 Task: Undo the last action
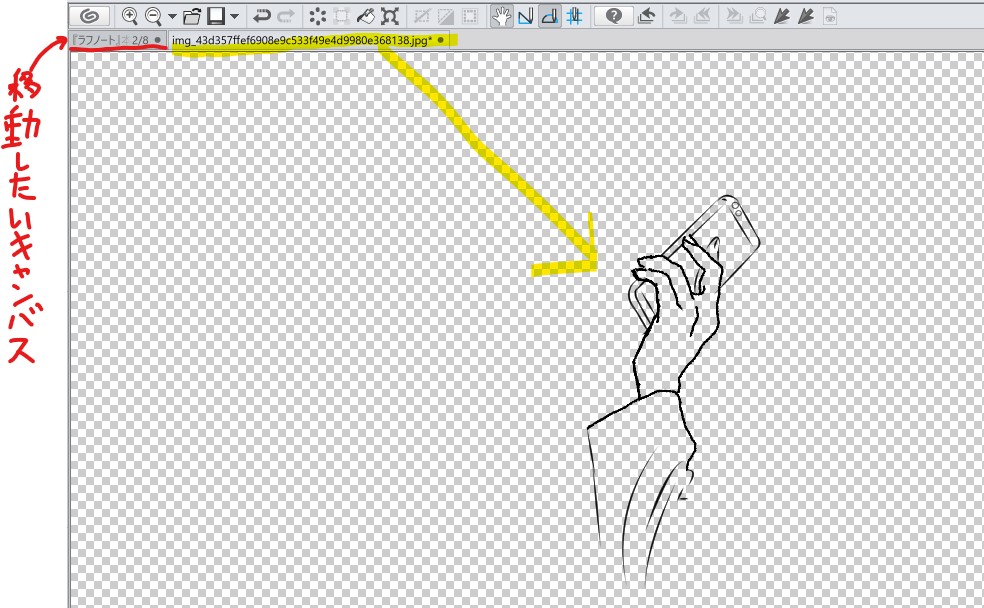click(x=261, y=16)
